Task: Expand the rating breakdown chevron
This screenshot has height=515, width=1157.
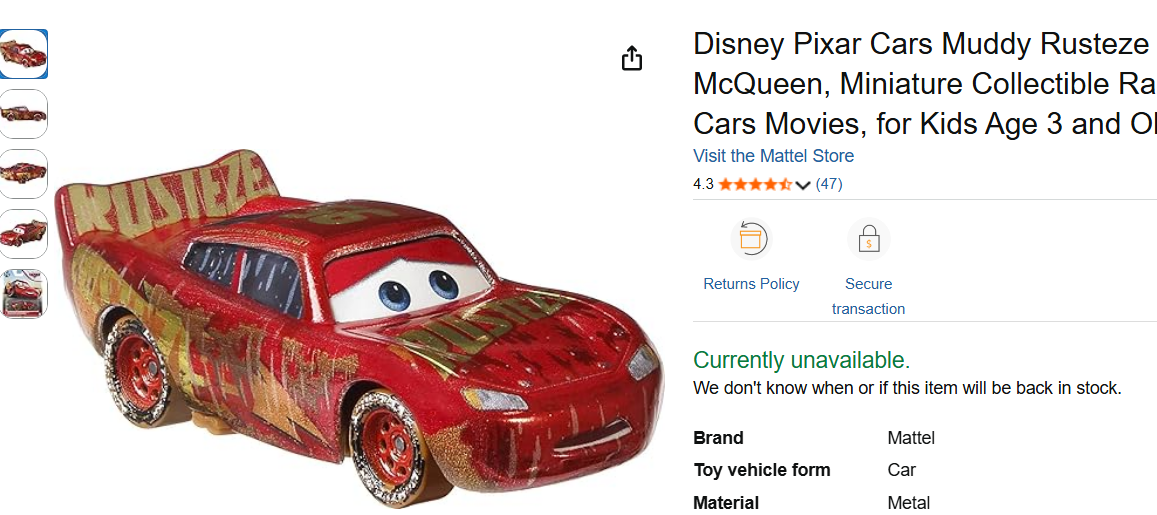Action: click(802, 185)
